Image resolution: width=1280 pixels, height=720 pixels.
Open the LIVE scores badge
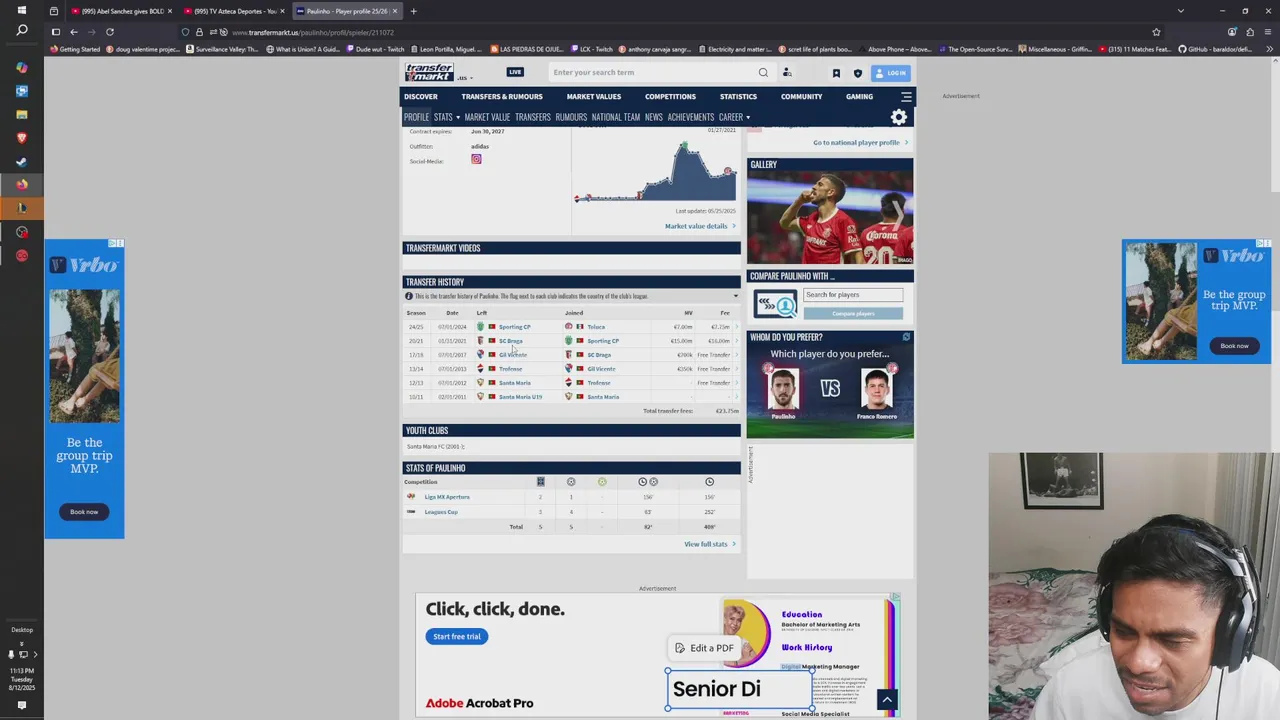(x=515, y=72)
